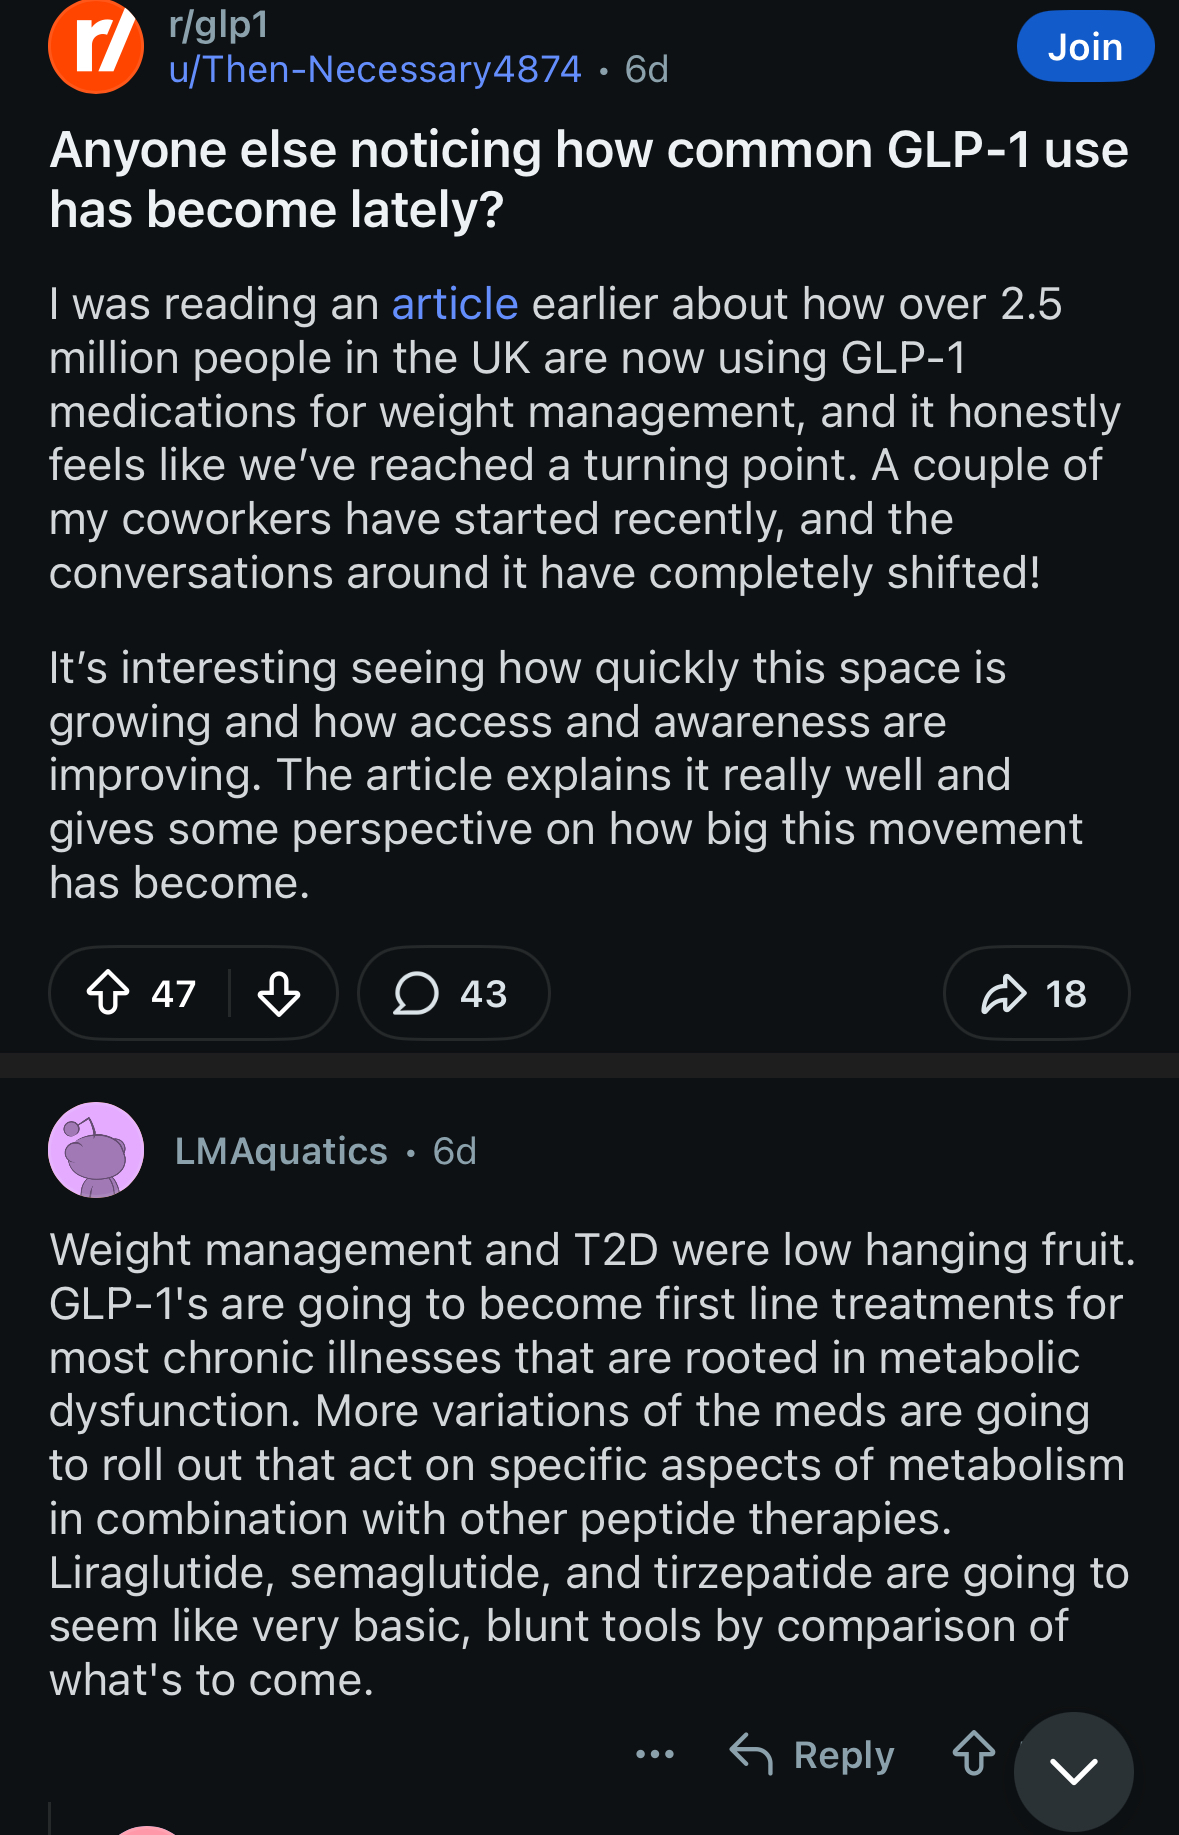Open LMAquatics username link
The width and height of the screenshot is (1179, 1835).
coord(281,1151)
